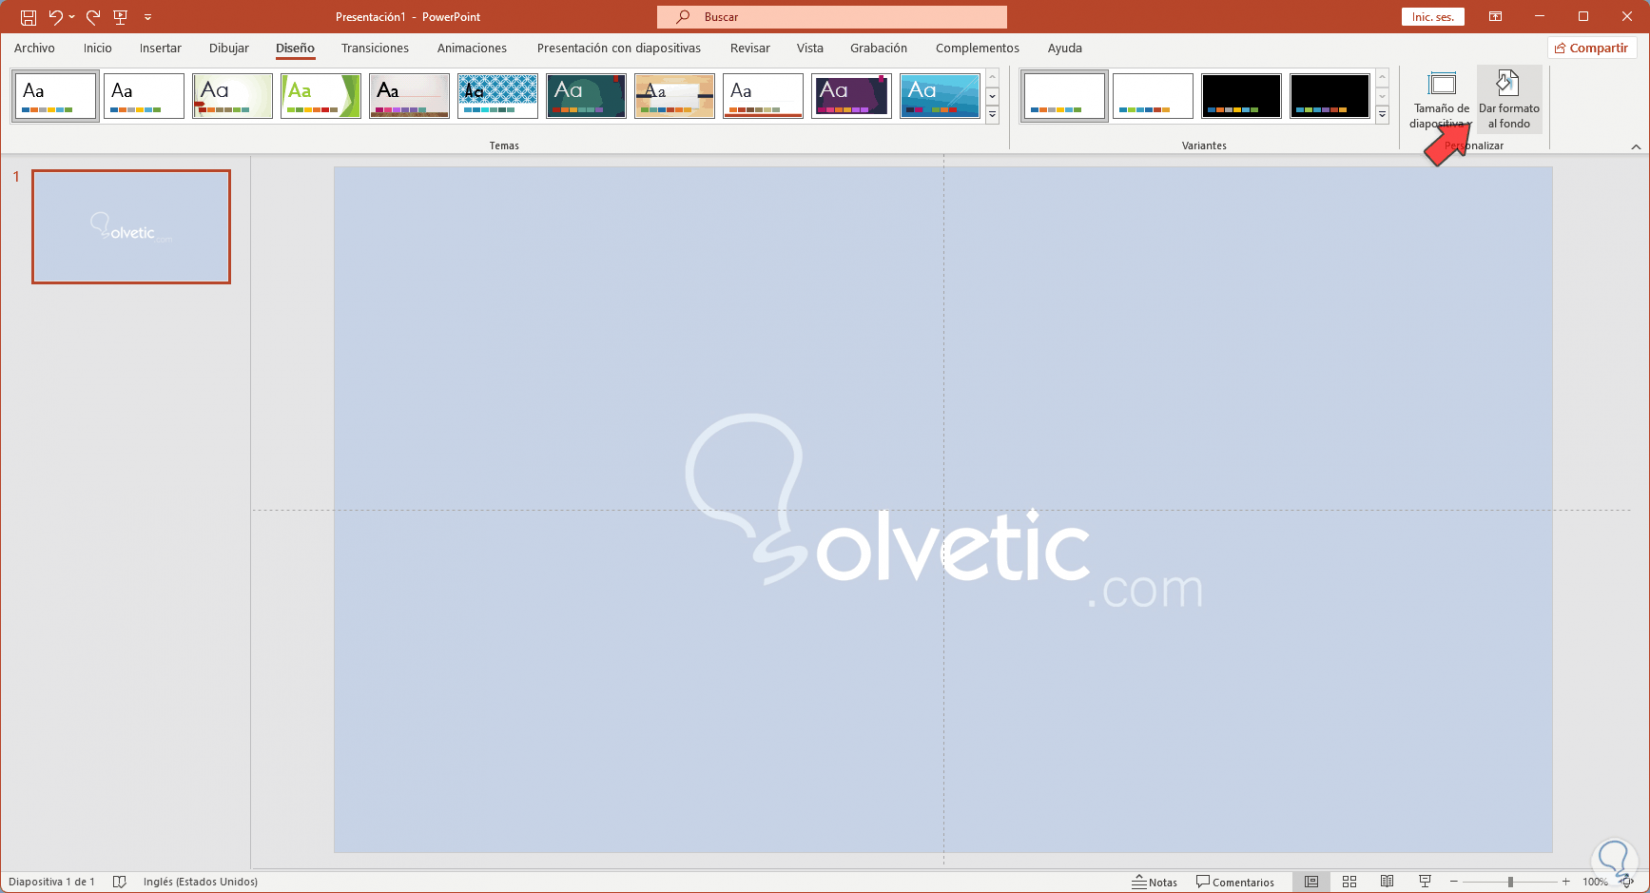Screen dimensions: 1650x893
Task: Open the Customize Quick Access Toolbar dropdown
Action: point(148,17)
